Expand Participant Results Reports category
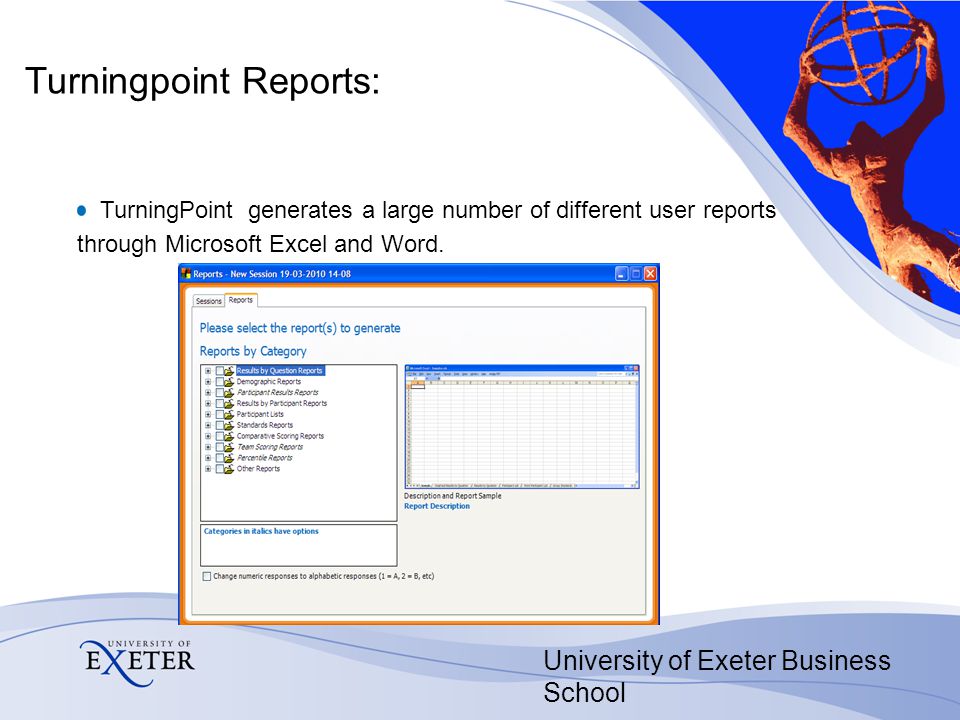 coord(208,392)
